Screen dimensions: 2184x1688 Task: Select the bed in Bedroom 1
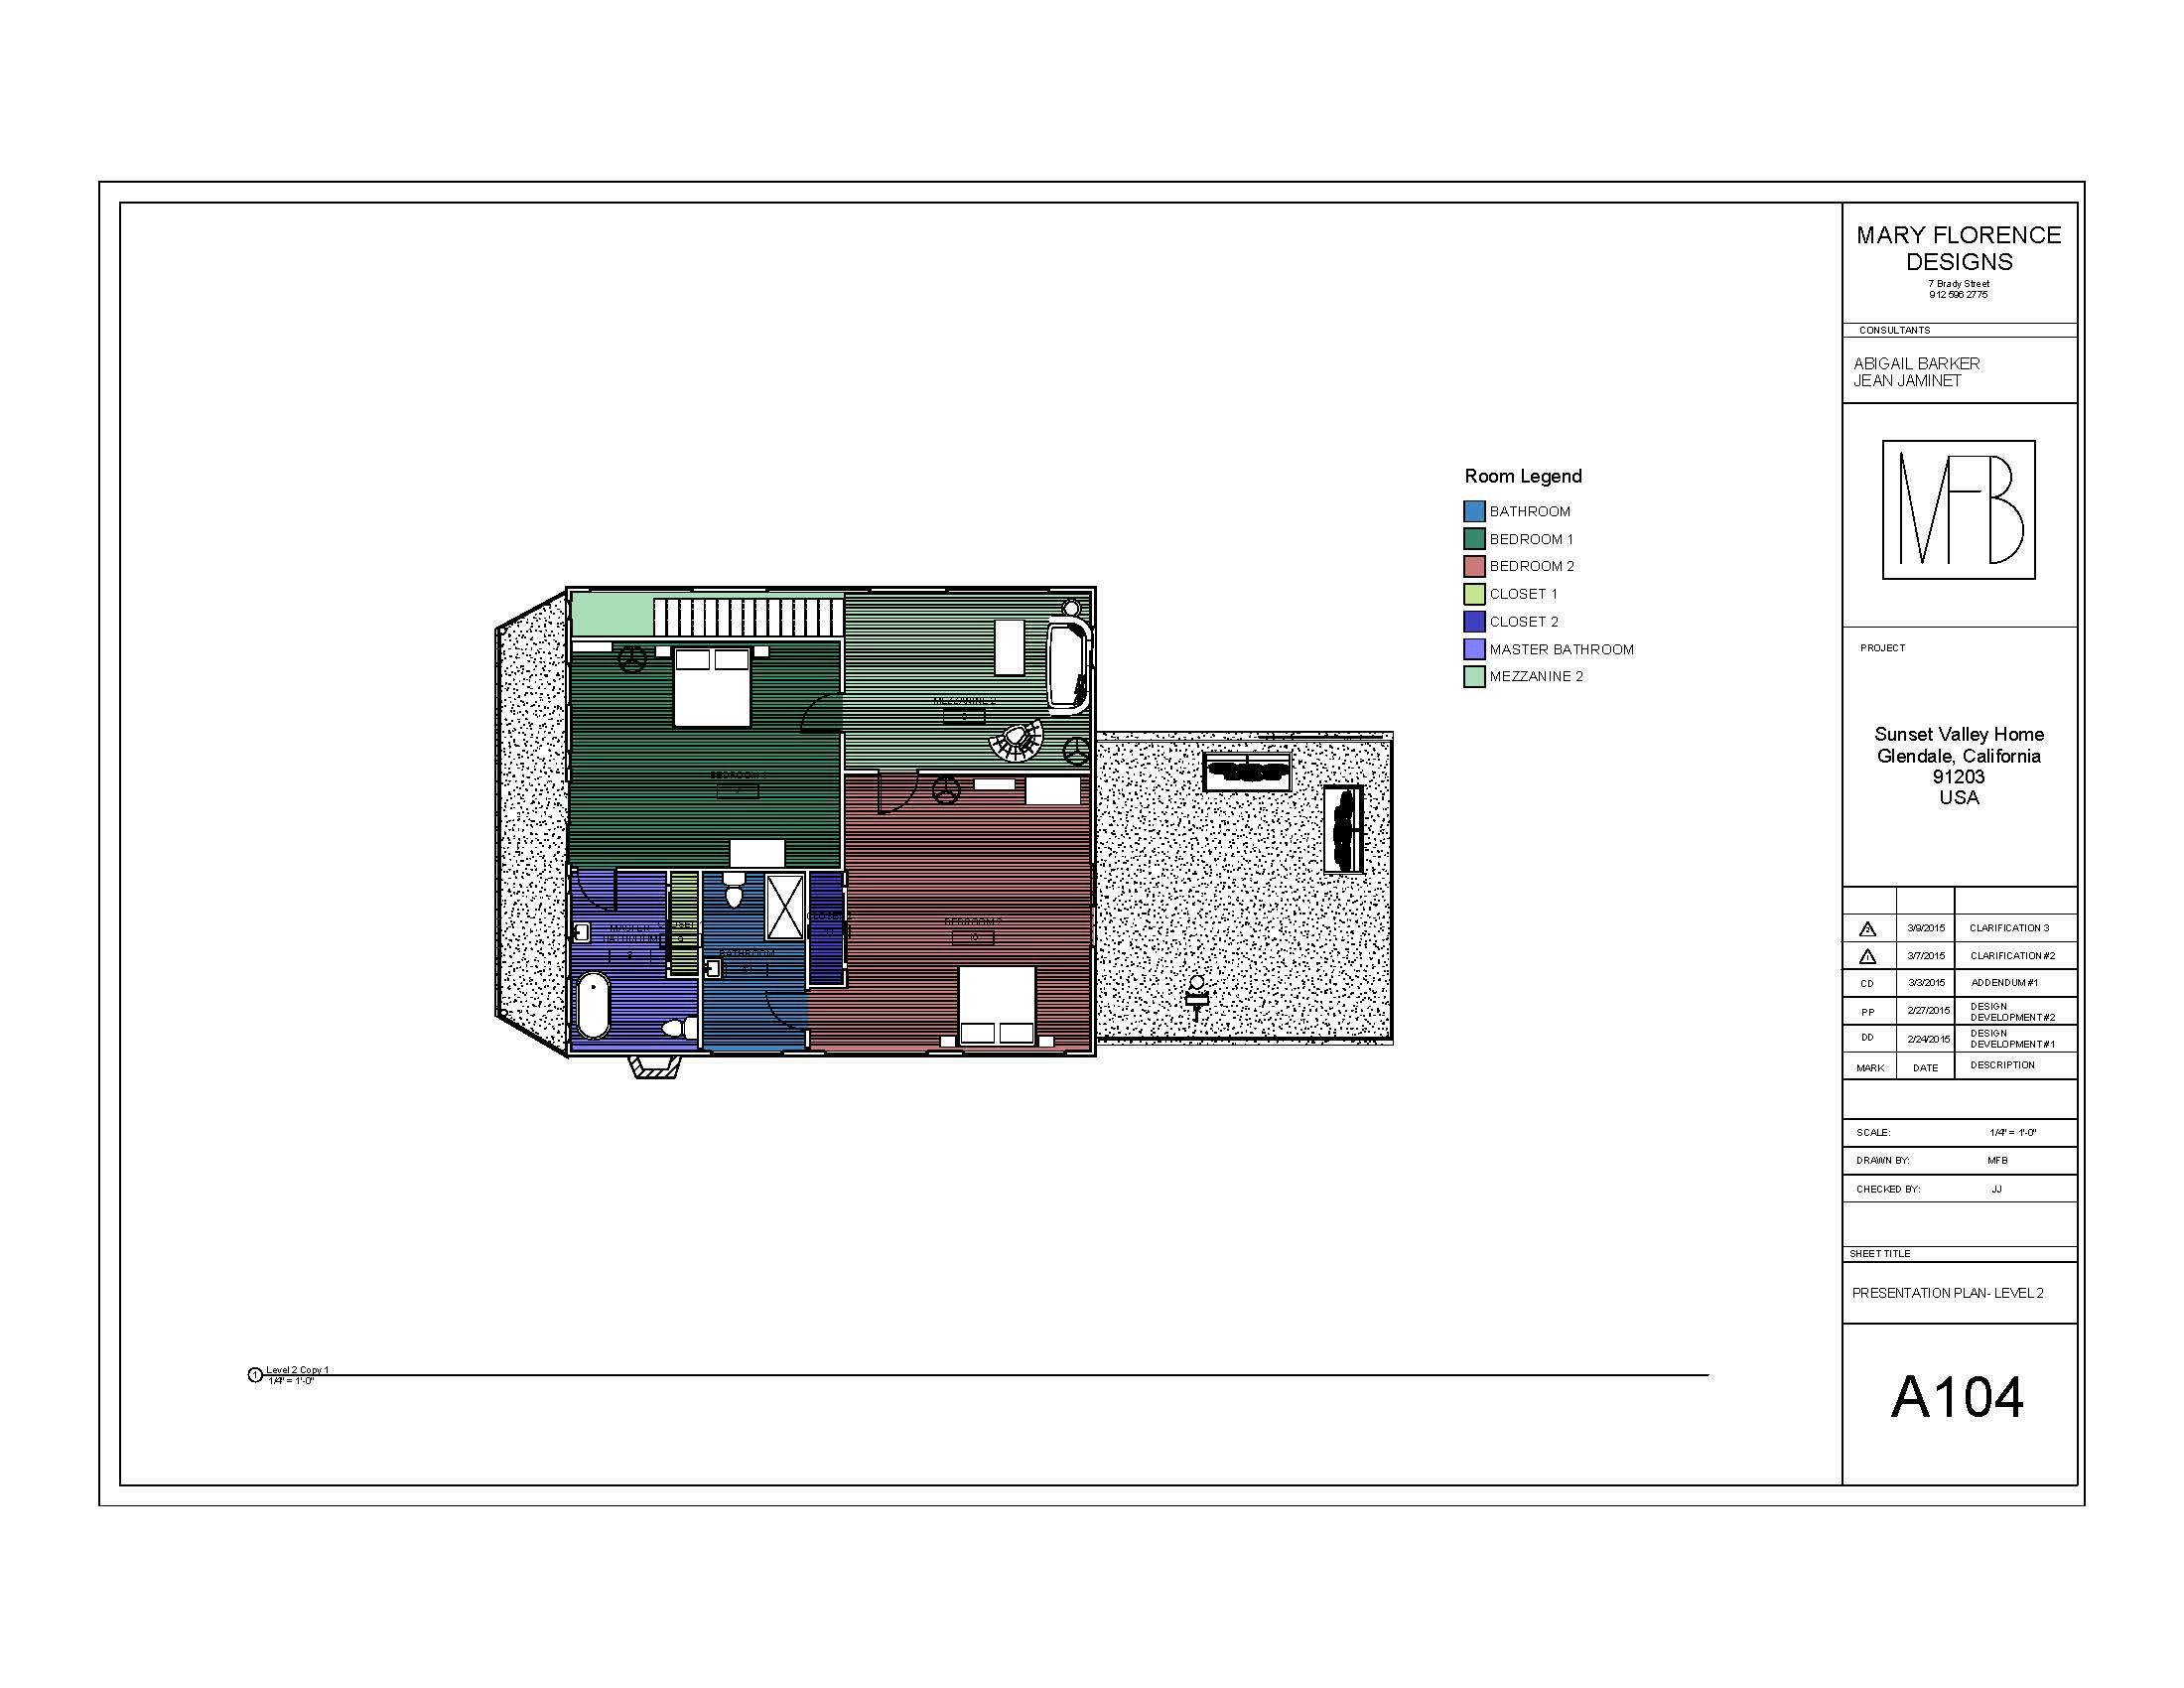tap(712, 686)
